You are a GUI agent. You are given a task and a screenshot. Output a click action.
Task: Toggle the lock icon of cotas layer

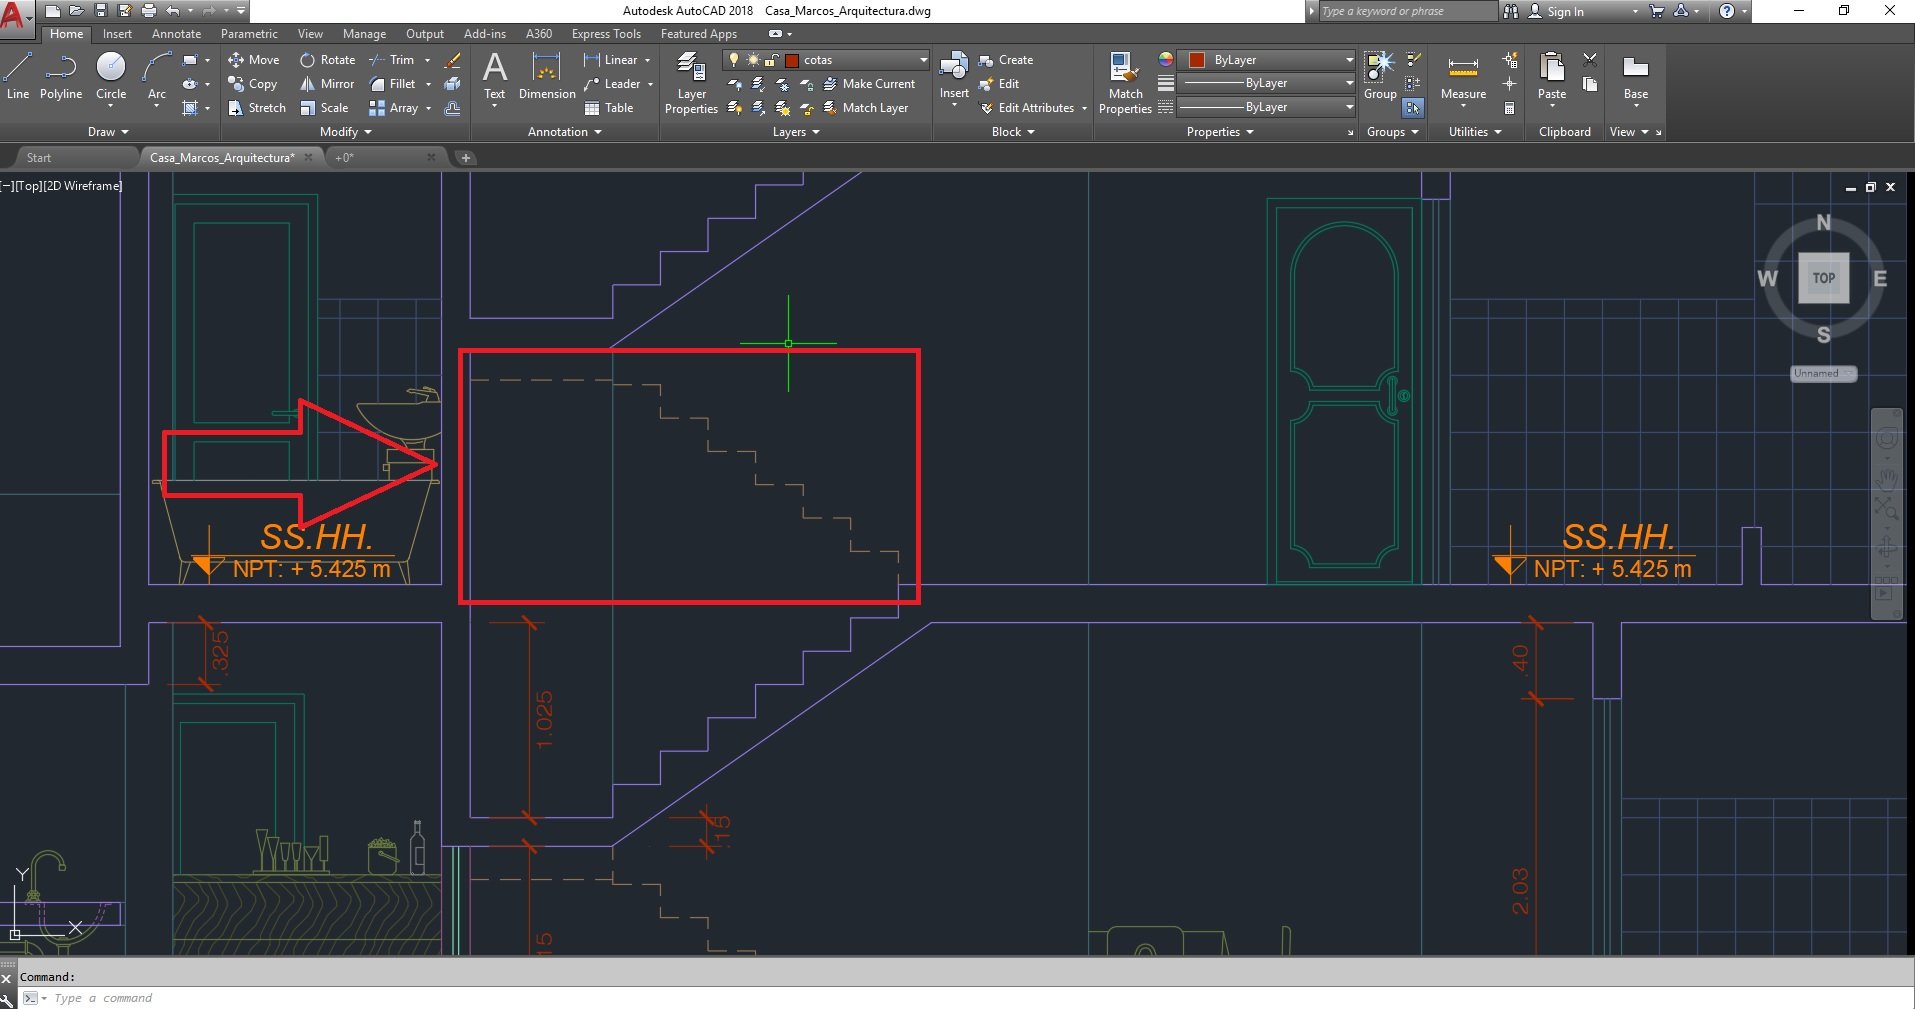click(771, 60)
